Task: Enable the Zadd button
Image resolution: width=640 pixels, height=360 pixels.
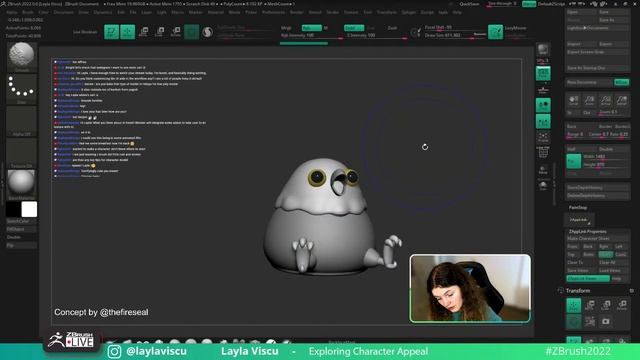Action: (x=354, y=28)
